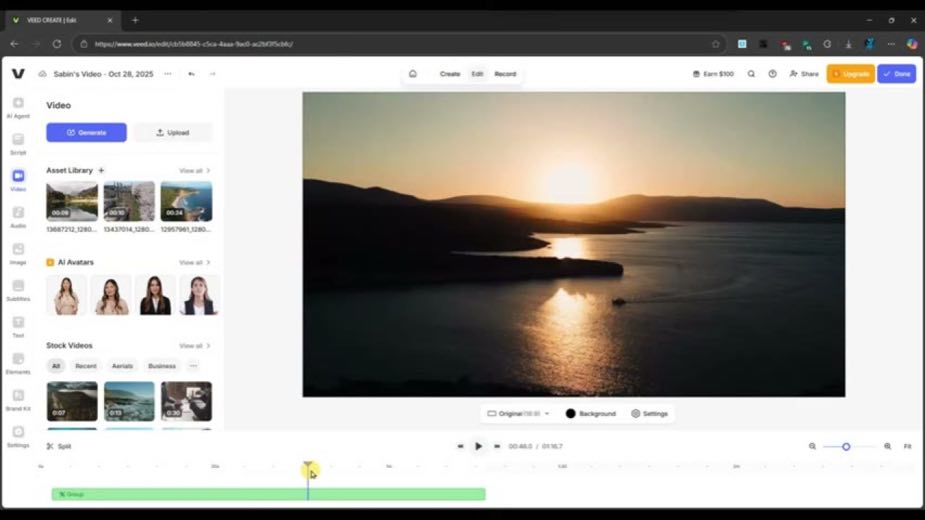Image resolution: width=925 pixels, height=520 pixels.
Task: Open the help question mark icon
Action: (x=772, y=74)
